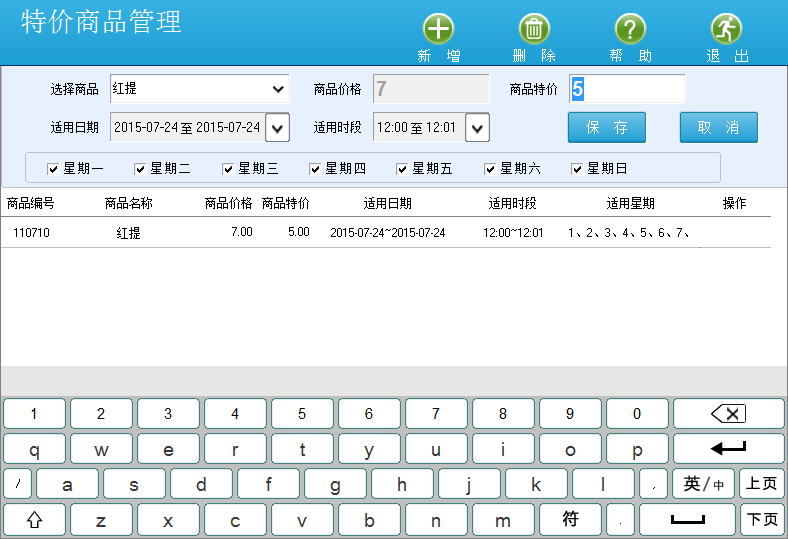
Task: Uncheck the 星期一 (Monday) checkbox
Action: point(54,169)
